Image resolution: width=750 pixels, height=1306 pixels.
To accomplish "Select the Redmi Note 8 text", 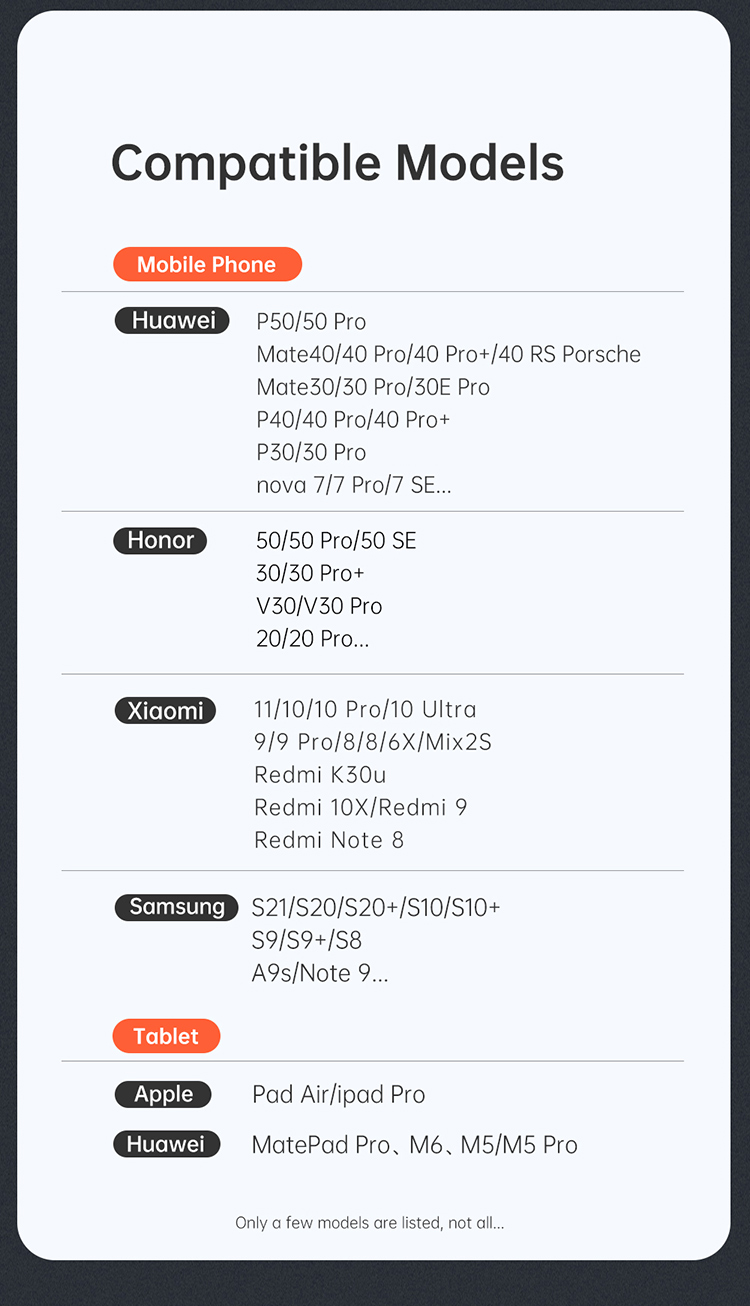I will coord(329,840).
